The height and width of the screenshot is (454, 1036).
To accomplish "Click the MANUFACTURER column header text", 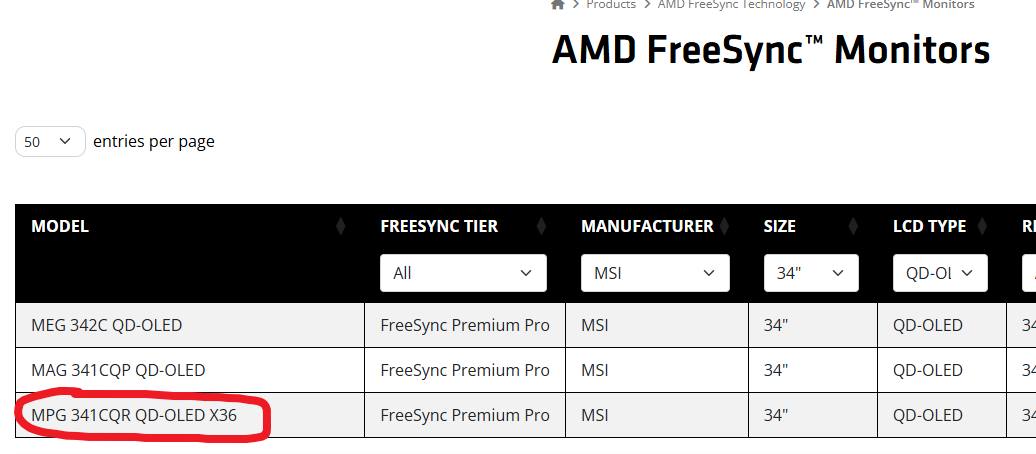I will click(x=648, y=226).
